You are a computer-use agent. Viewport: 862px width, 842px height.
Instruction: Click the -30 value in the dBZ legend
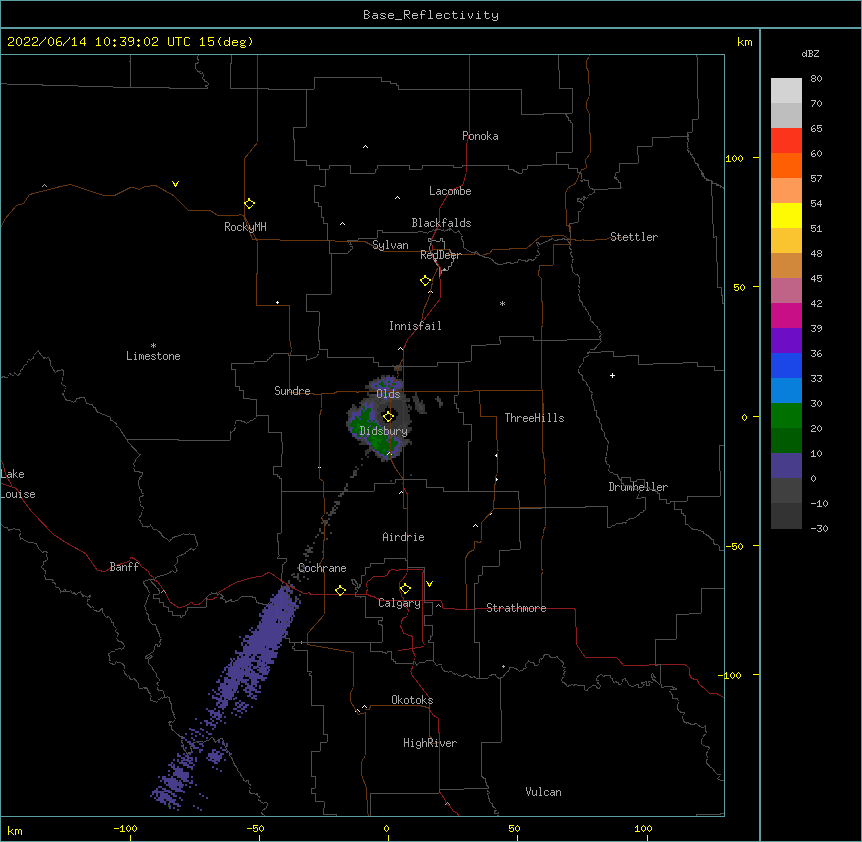click(x=819, y=528)
